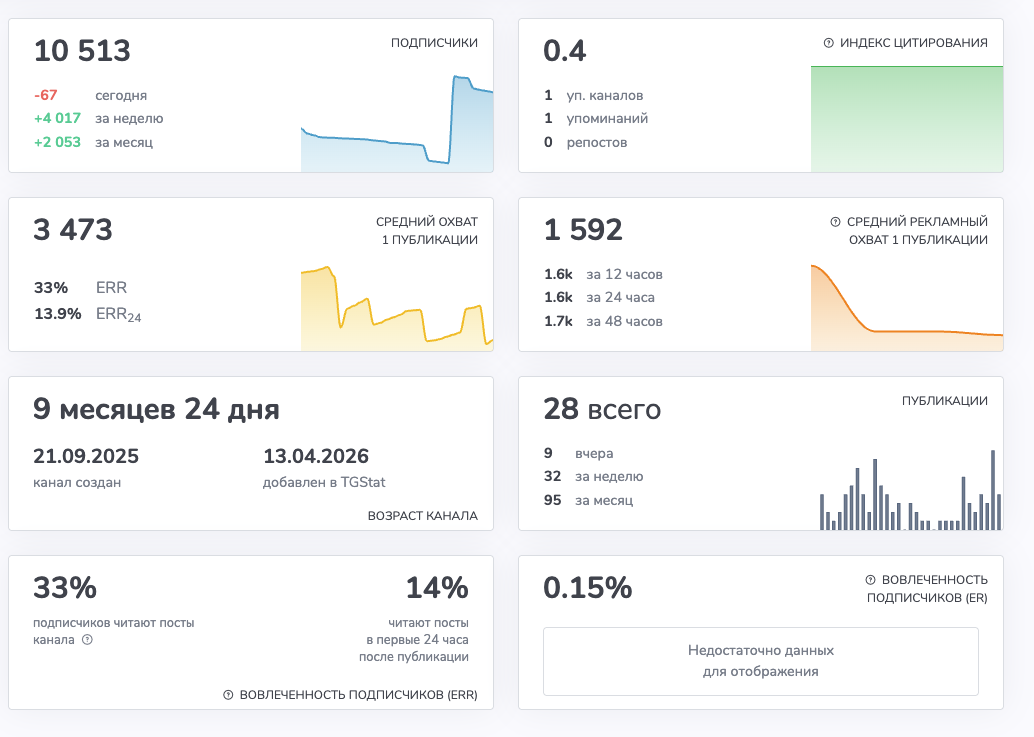
Task: Click the help icon beside ИНДЕКС ЦИТИРОВАНИЯ
Action: (x=828, y=43)
